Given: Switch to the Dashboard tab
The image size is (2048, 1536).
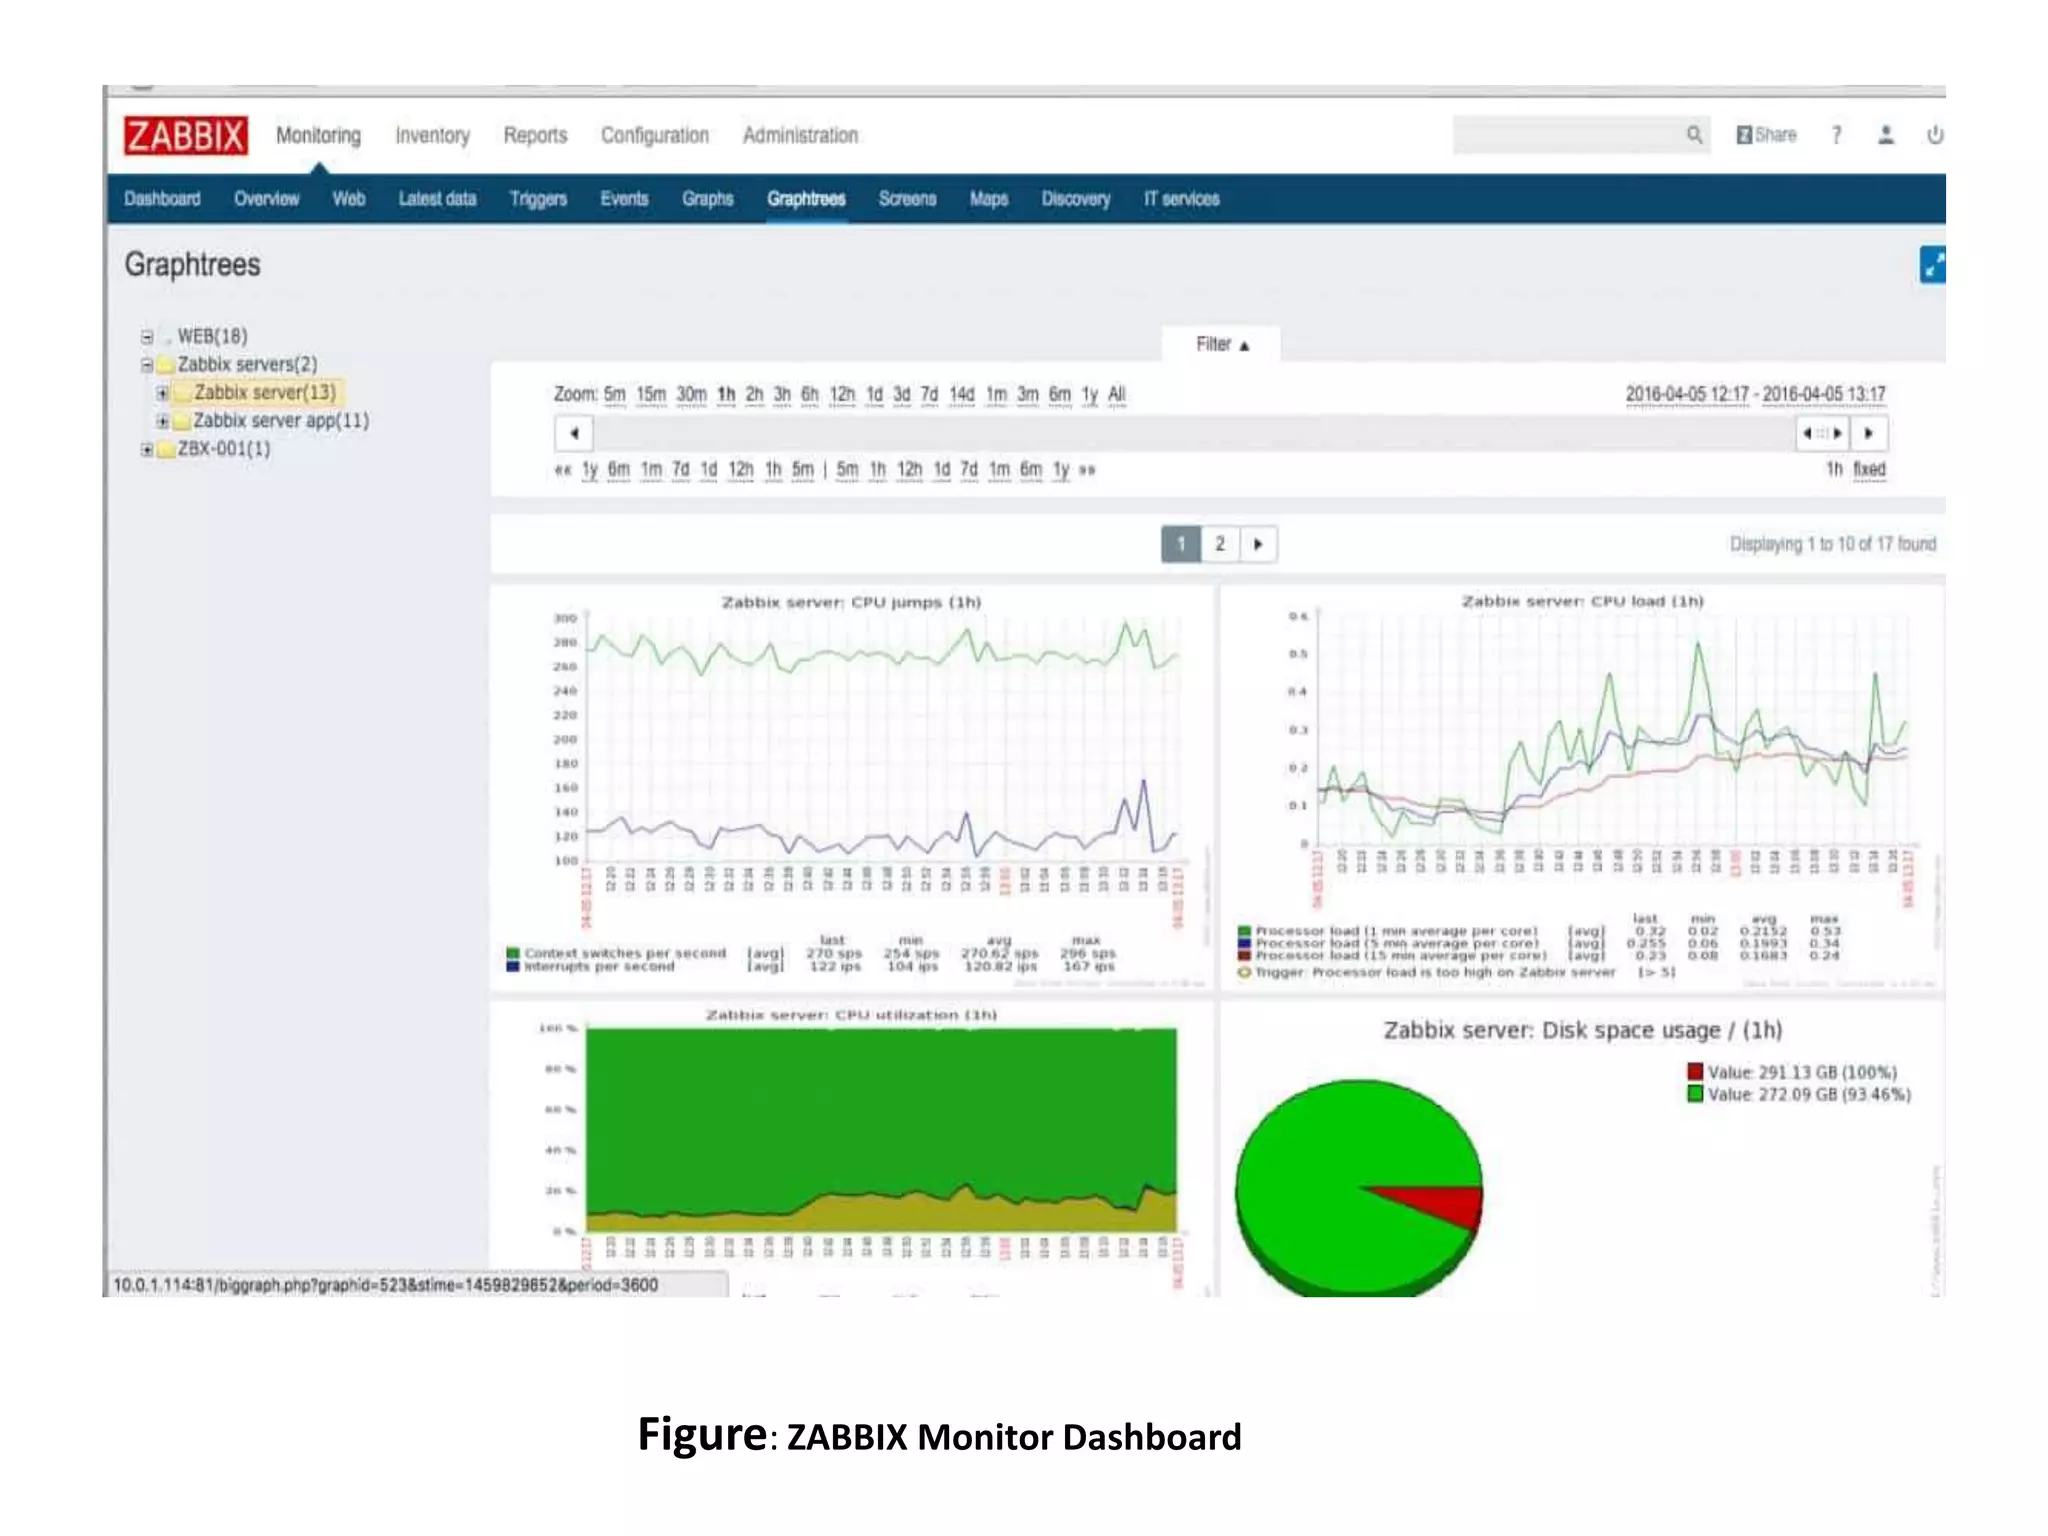Looking at the screenshot, I should point(162,199).
